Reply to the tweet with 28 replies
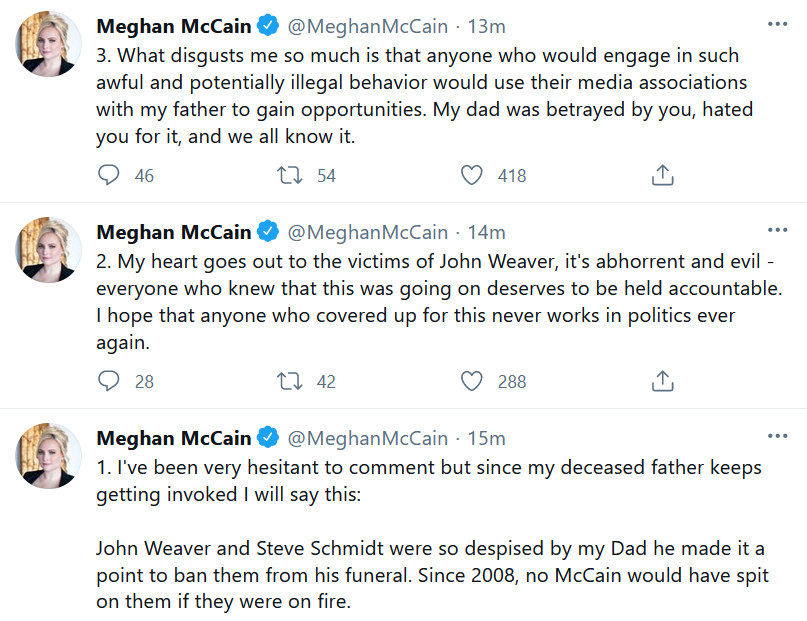807x621 pixels. pyautogui.click(x=109, y=381)
